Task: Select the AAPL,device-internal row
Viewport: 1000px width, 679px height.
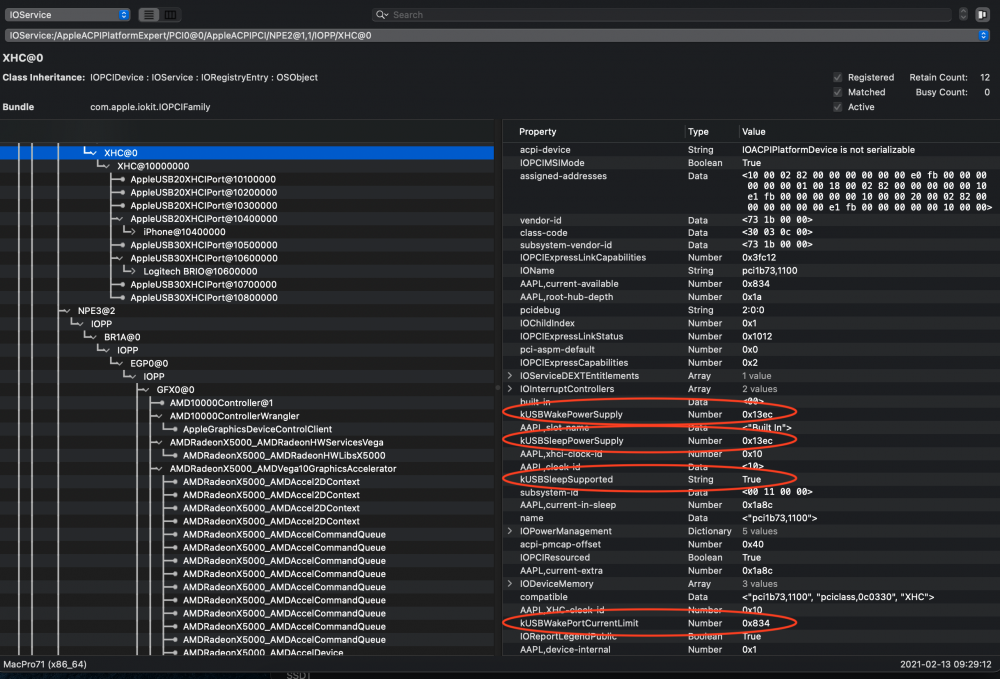Action: point(751,650)
